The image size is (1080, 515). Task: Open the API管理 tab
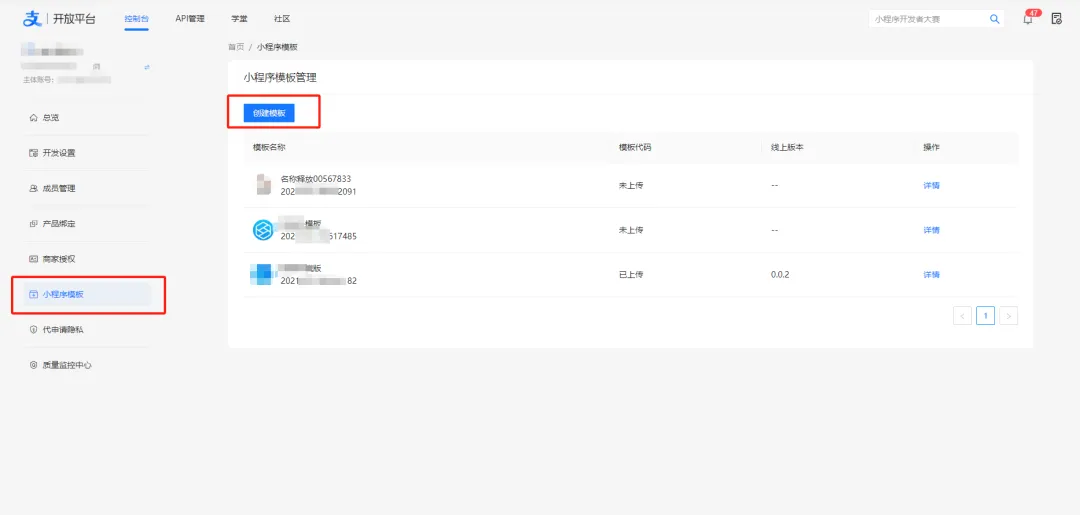pos(190,19)
